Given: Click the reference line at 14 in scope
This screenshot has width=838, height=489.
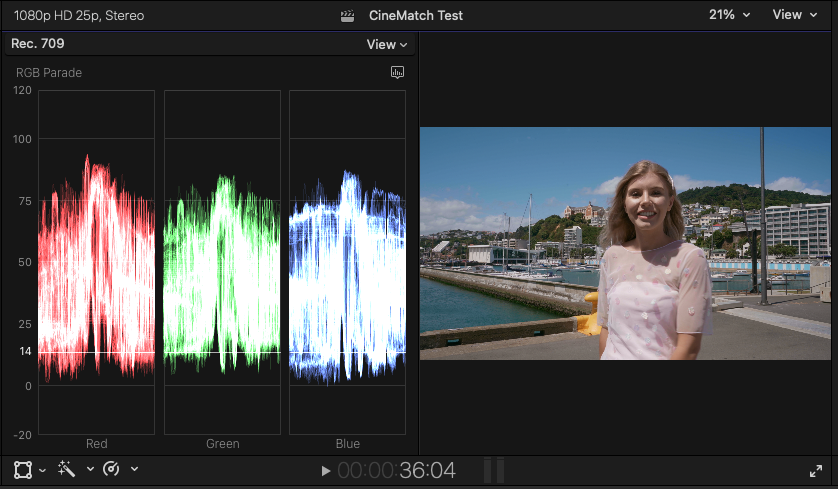Looking at the screenshot, I should click(x=220, y=353).
